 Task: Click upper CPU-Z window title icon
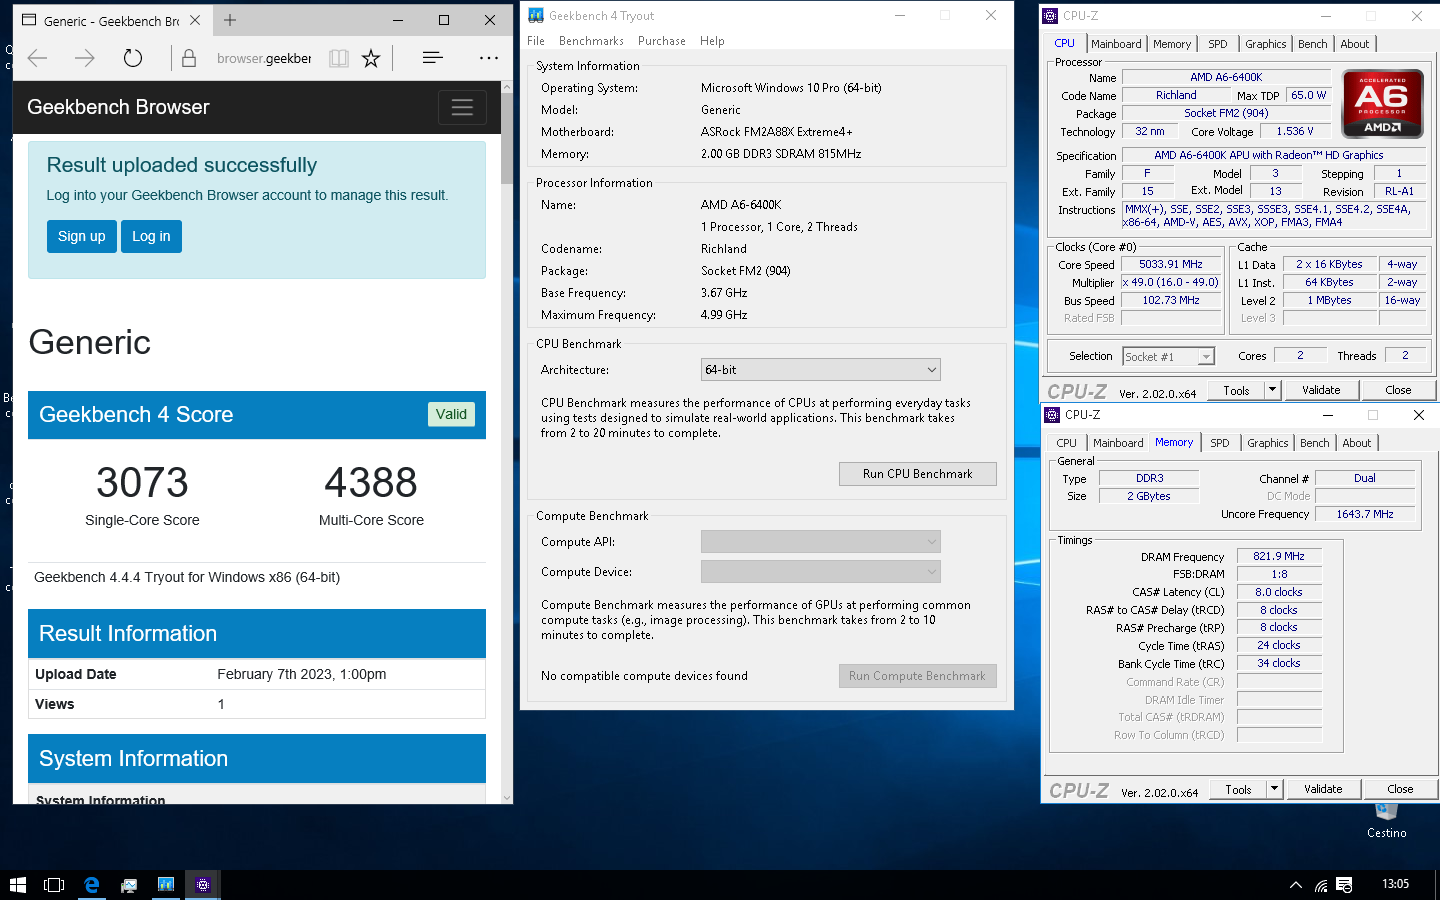point(1050,15)
